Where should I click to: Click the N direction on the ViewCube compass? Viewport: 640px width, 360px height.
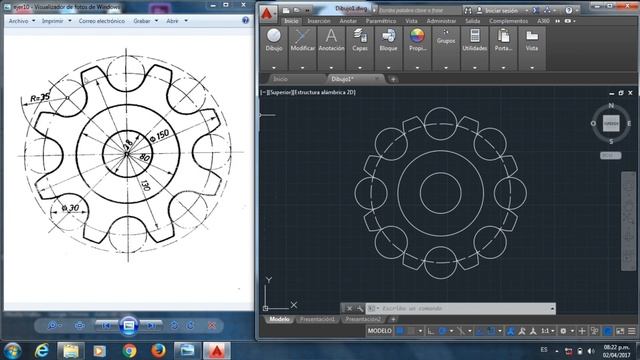(611, 105)
